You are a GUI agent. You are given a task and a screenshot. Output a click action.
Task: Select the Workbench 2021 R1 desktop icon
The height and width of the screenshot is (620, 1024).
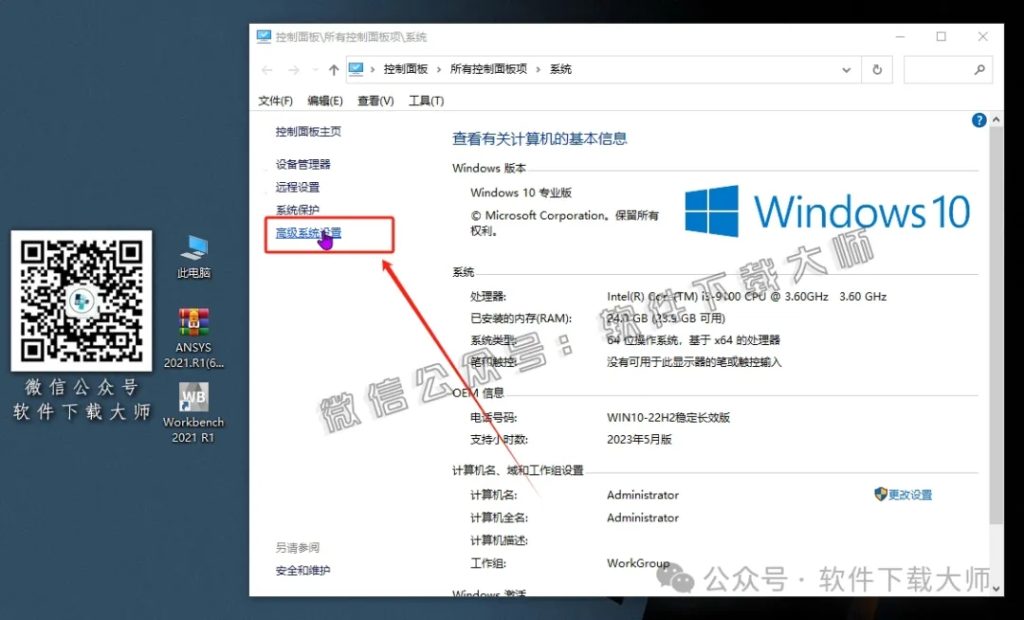click(x=194, y=412)
